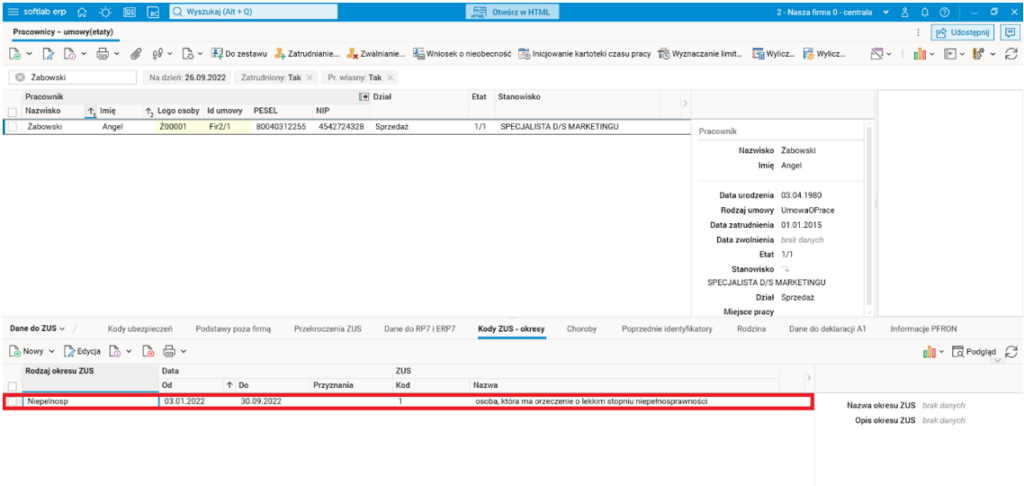1024x486 pixels.
Task: Click the document settings gear icon
Action: (188, 54)
